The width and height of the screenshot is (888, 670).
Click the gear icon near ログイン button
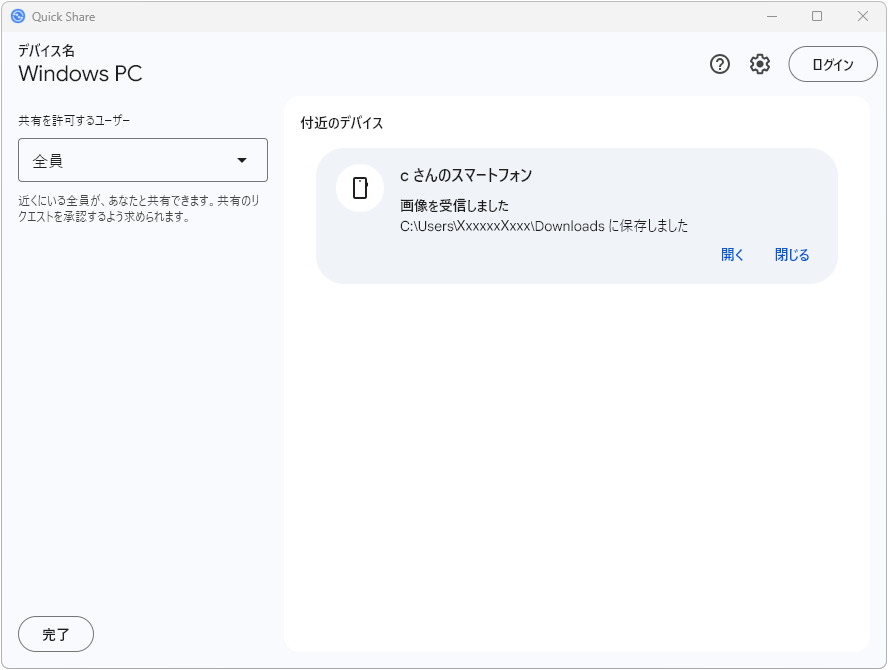pos(760,64)
